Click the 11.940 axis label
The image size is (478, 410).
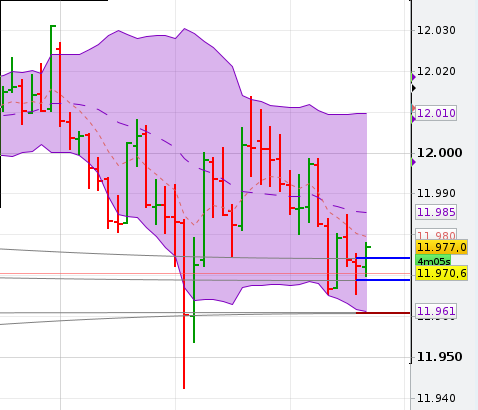[436, 398]
